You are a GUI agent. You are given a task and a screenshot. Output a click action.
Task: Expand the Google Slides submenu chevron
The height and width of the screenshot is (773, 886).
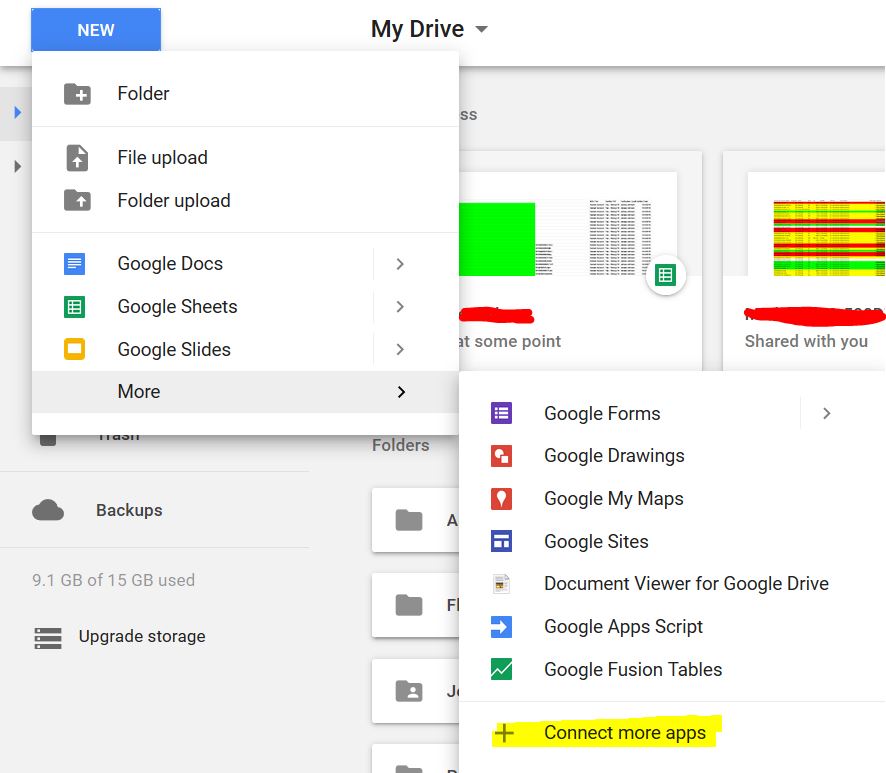(x=400, y=349)
